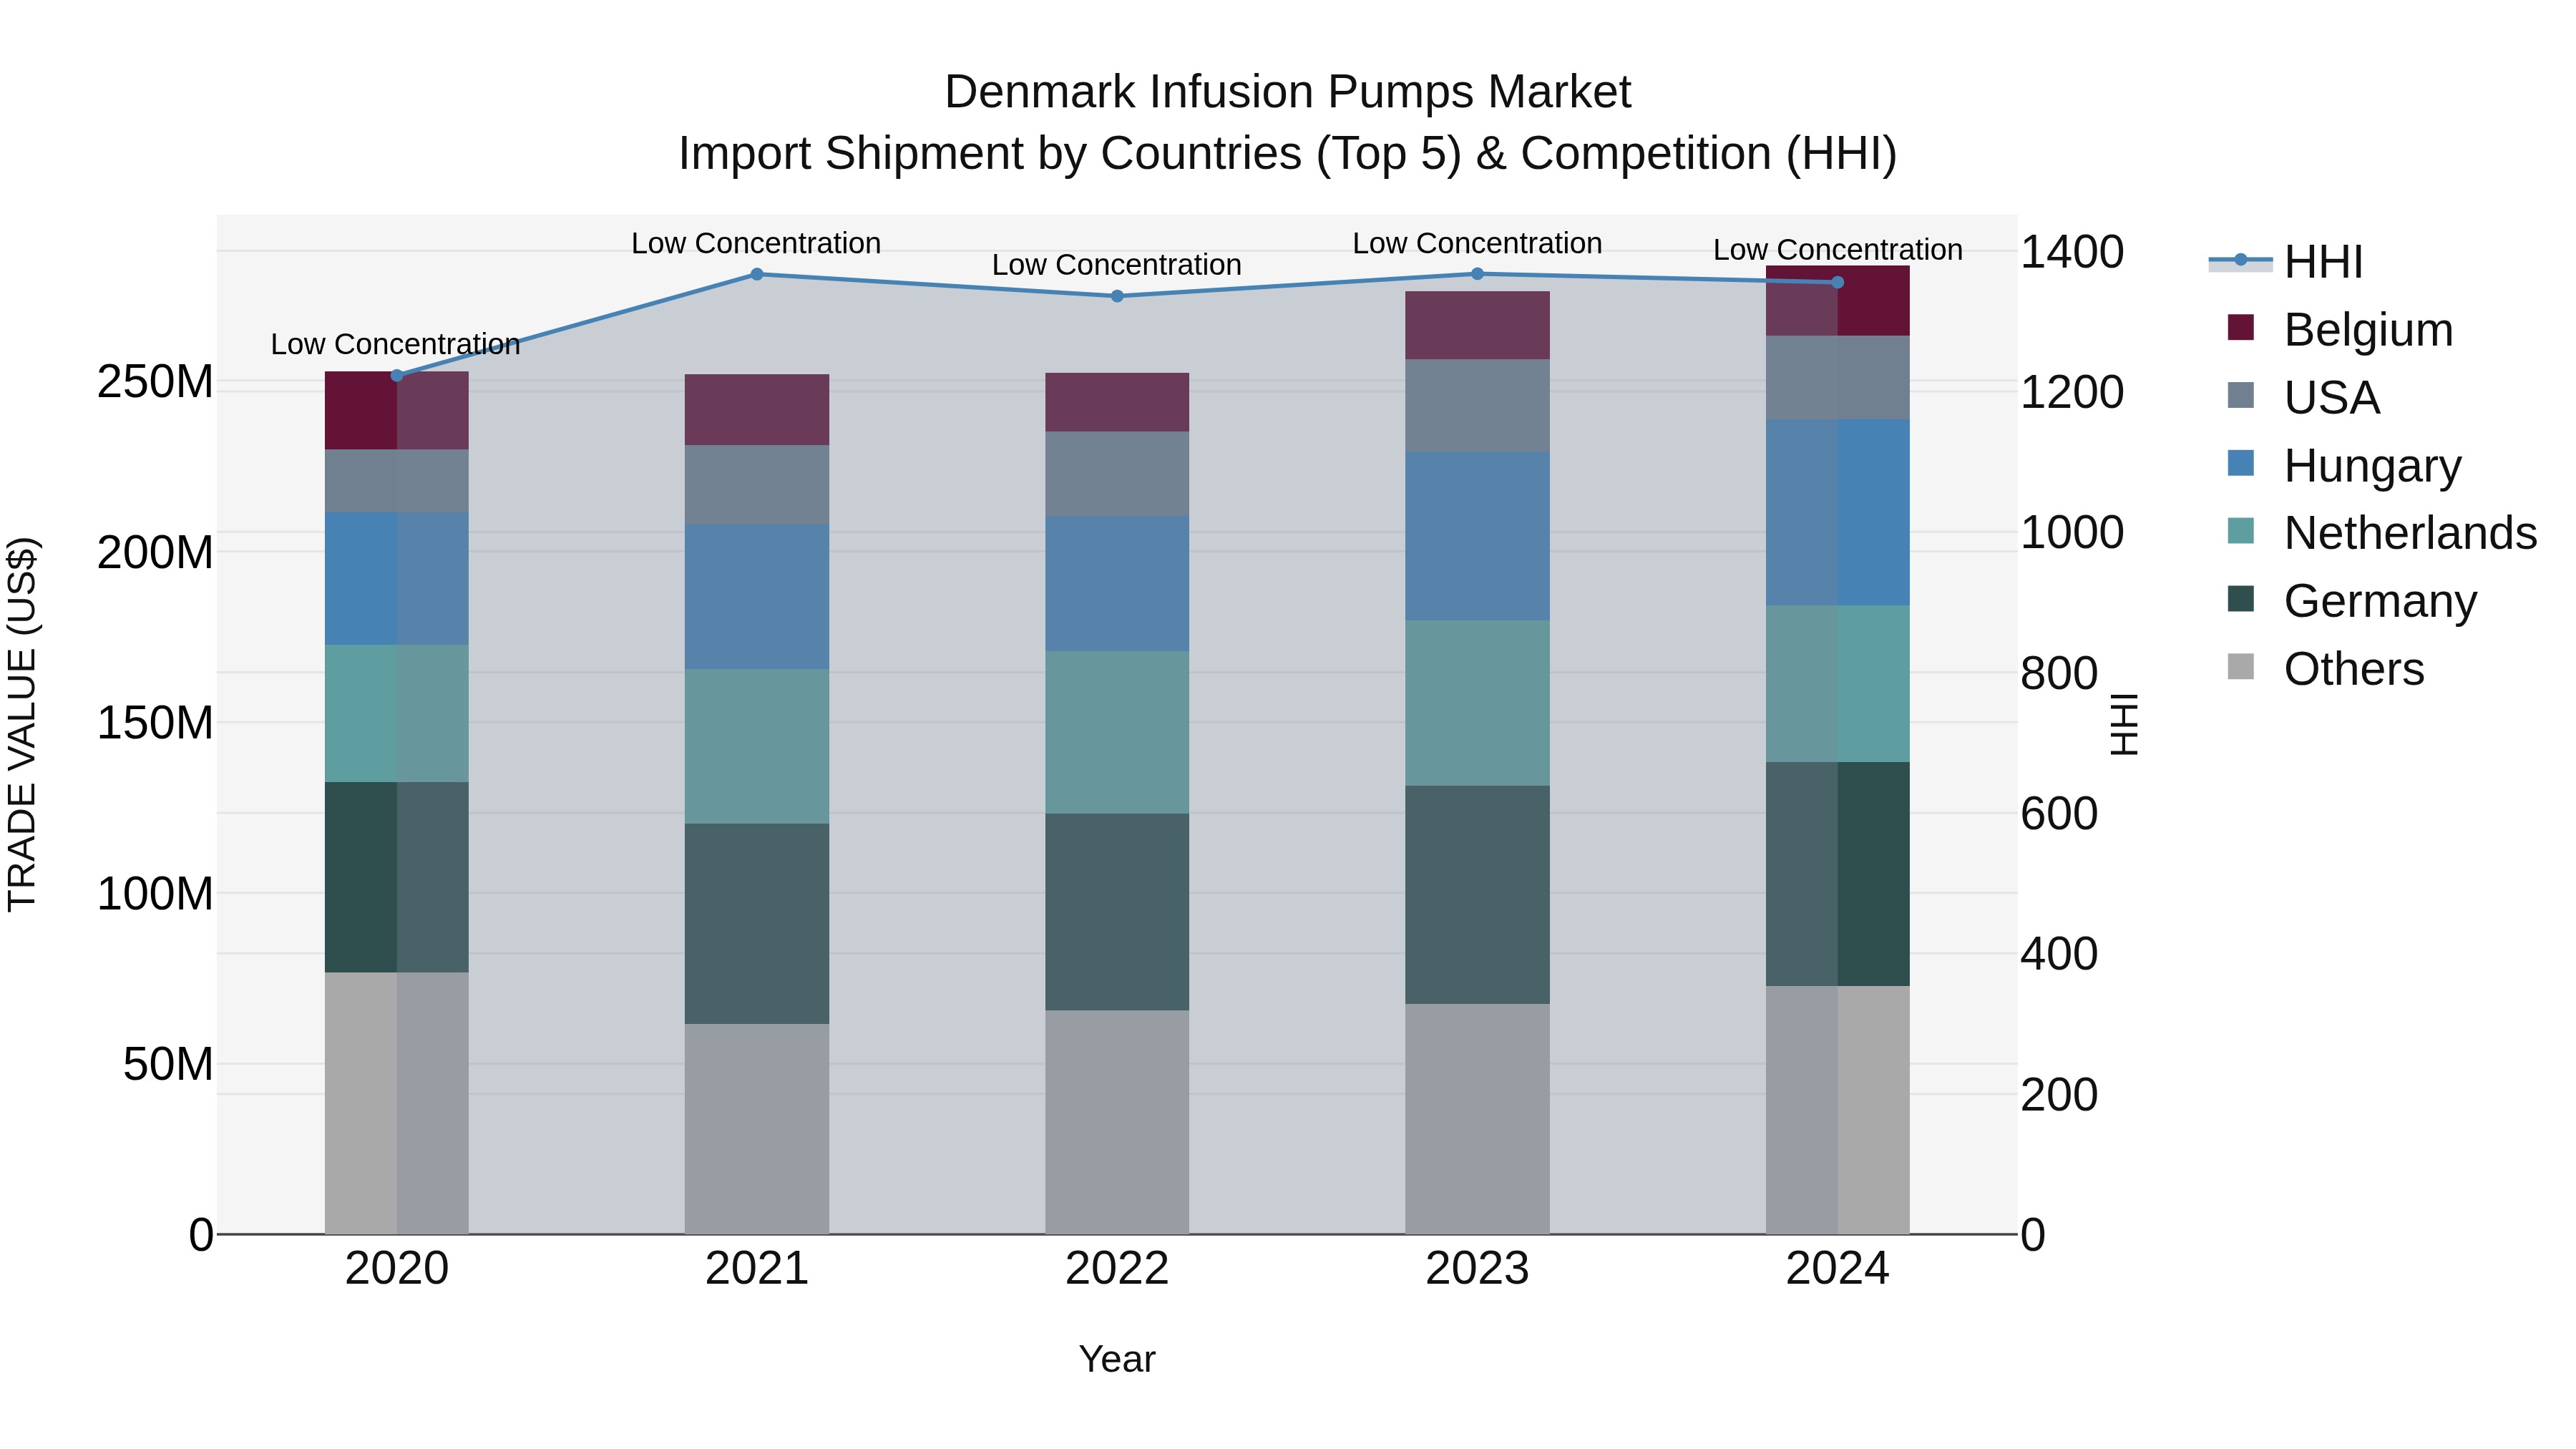Click the Low Concentration label above 2020
Viewport: 2576px width, 1449px height.
396,345
